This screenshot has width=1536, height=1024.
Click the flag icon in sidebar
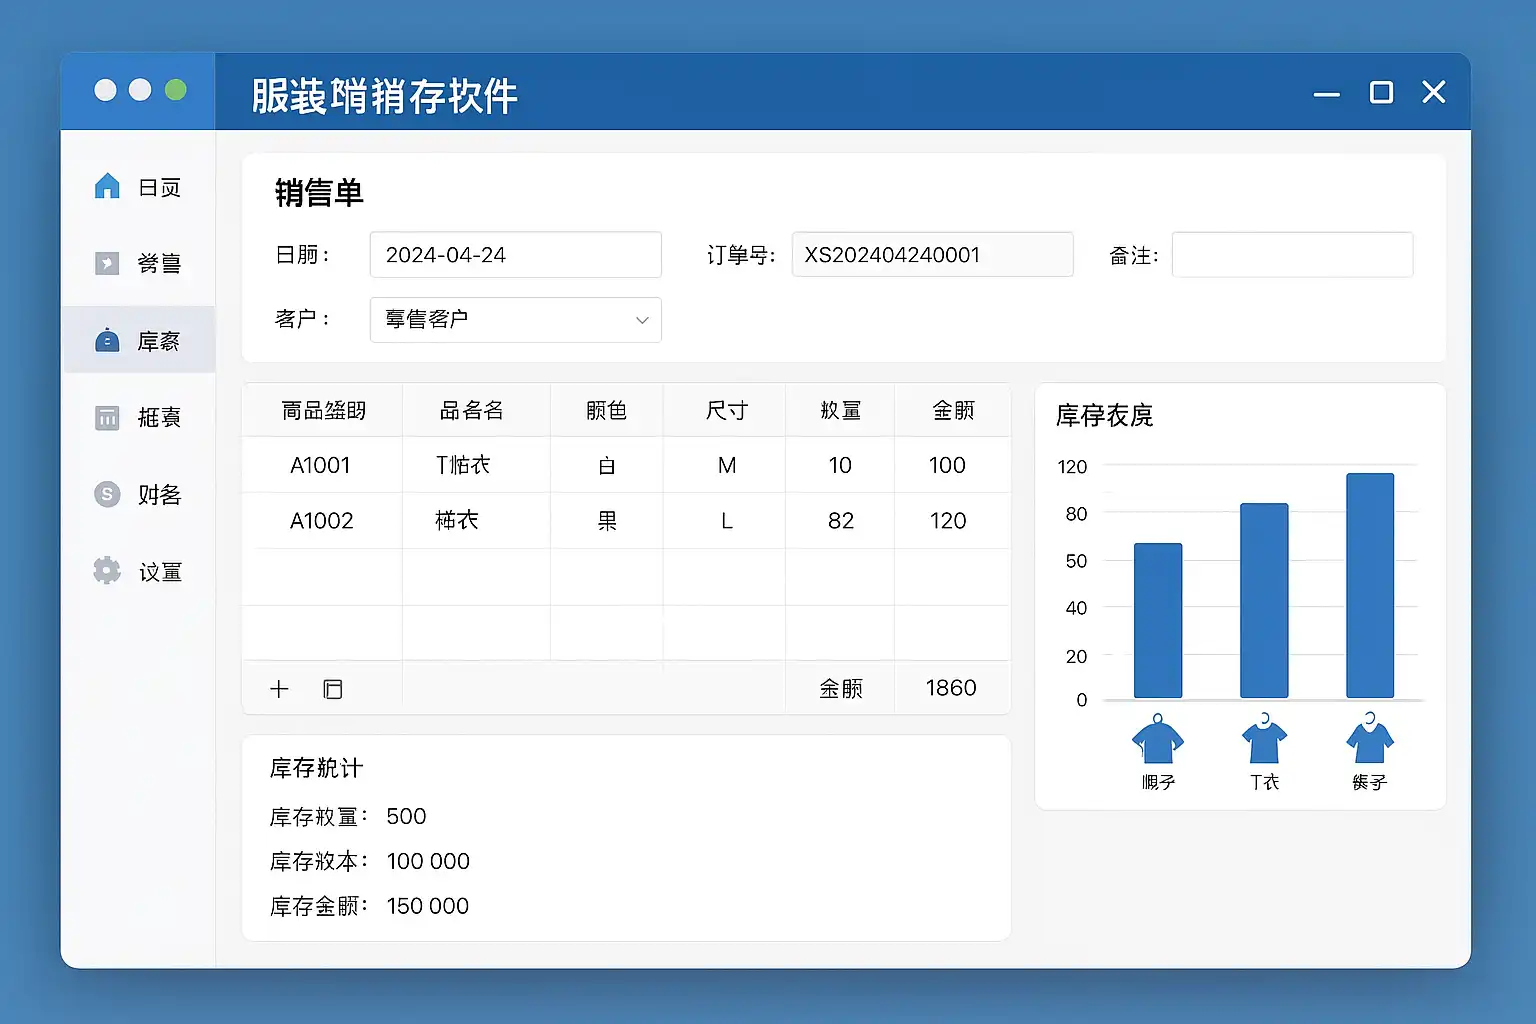107,263
